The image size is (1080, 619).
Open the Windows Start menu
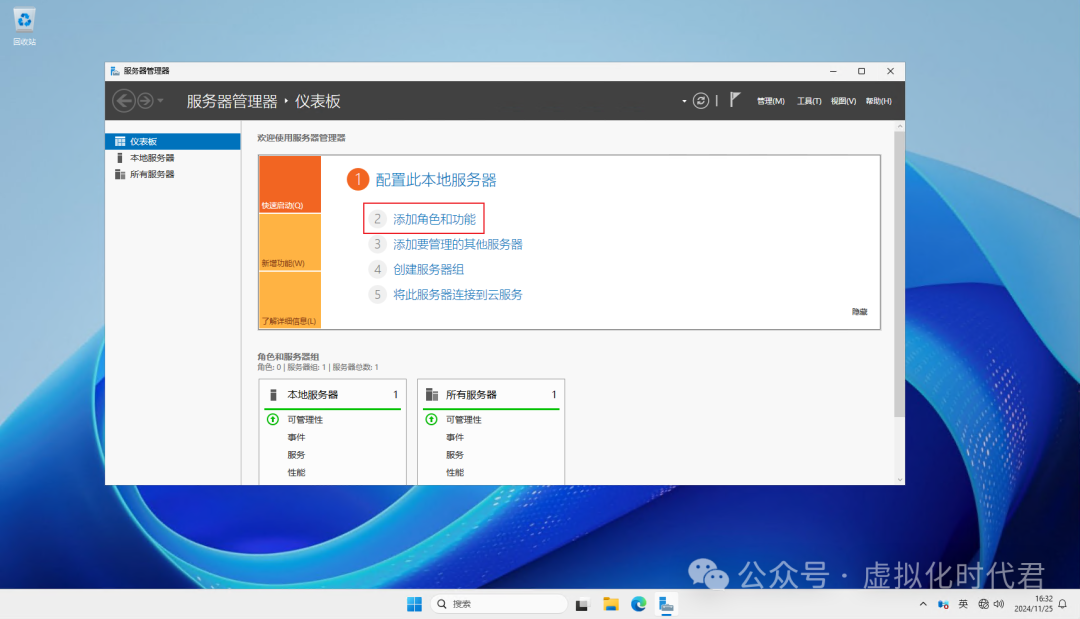click(x=414, y=604)
